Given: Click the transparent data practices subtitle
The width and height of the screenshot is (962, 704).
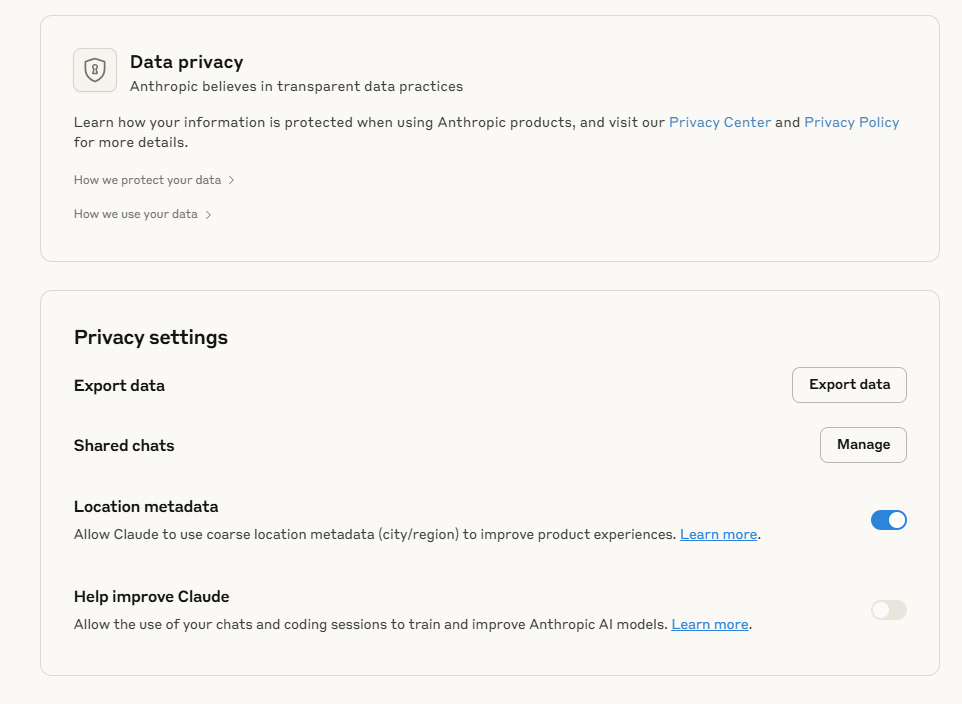Looking at the screenshot, I should click(x=296, y=87).
